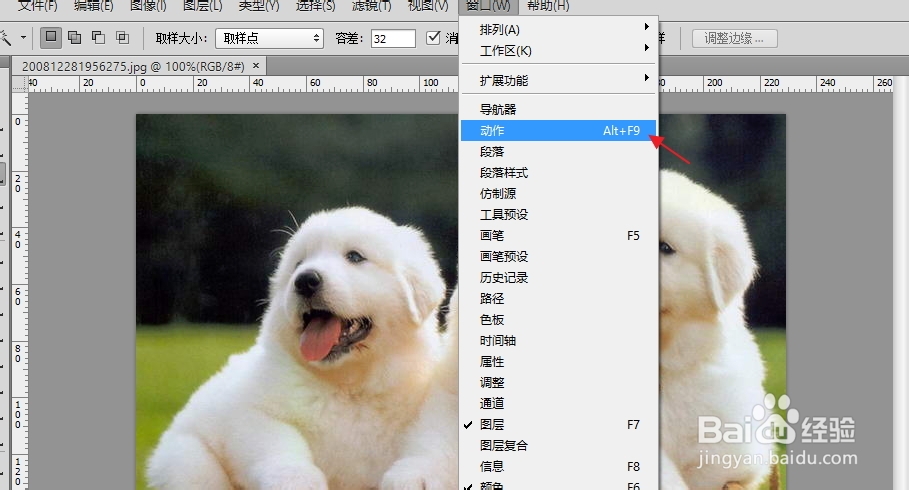
Task: Expand the 工作区(K) submenu
Action: [558, 50]
